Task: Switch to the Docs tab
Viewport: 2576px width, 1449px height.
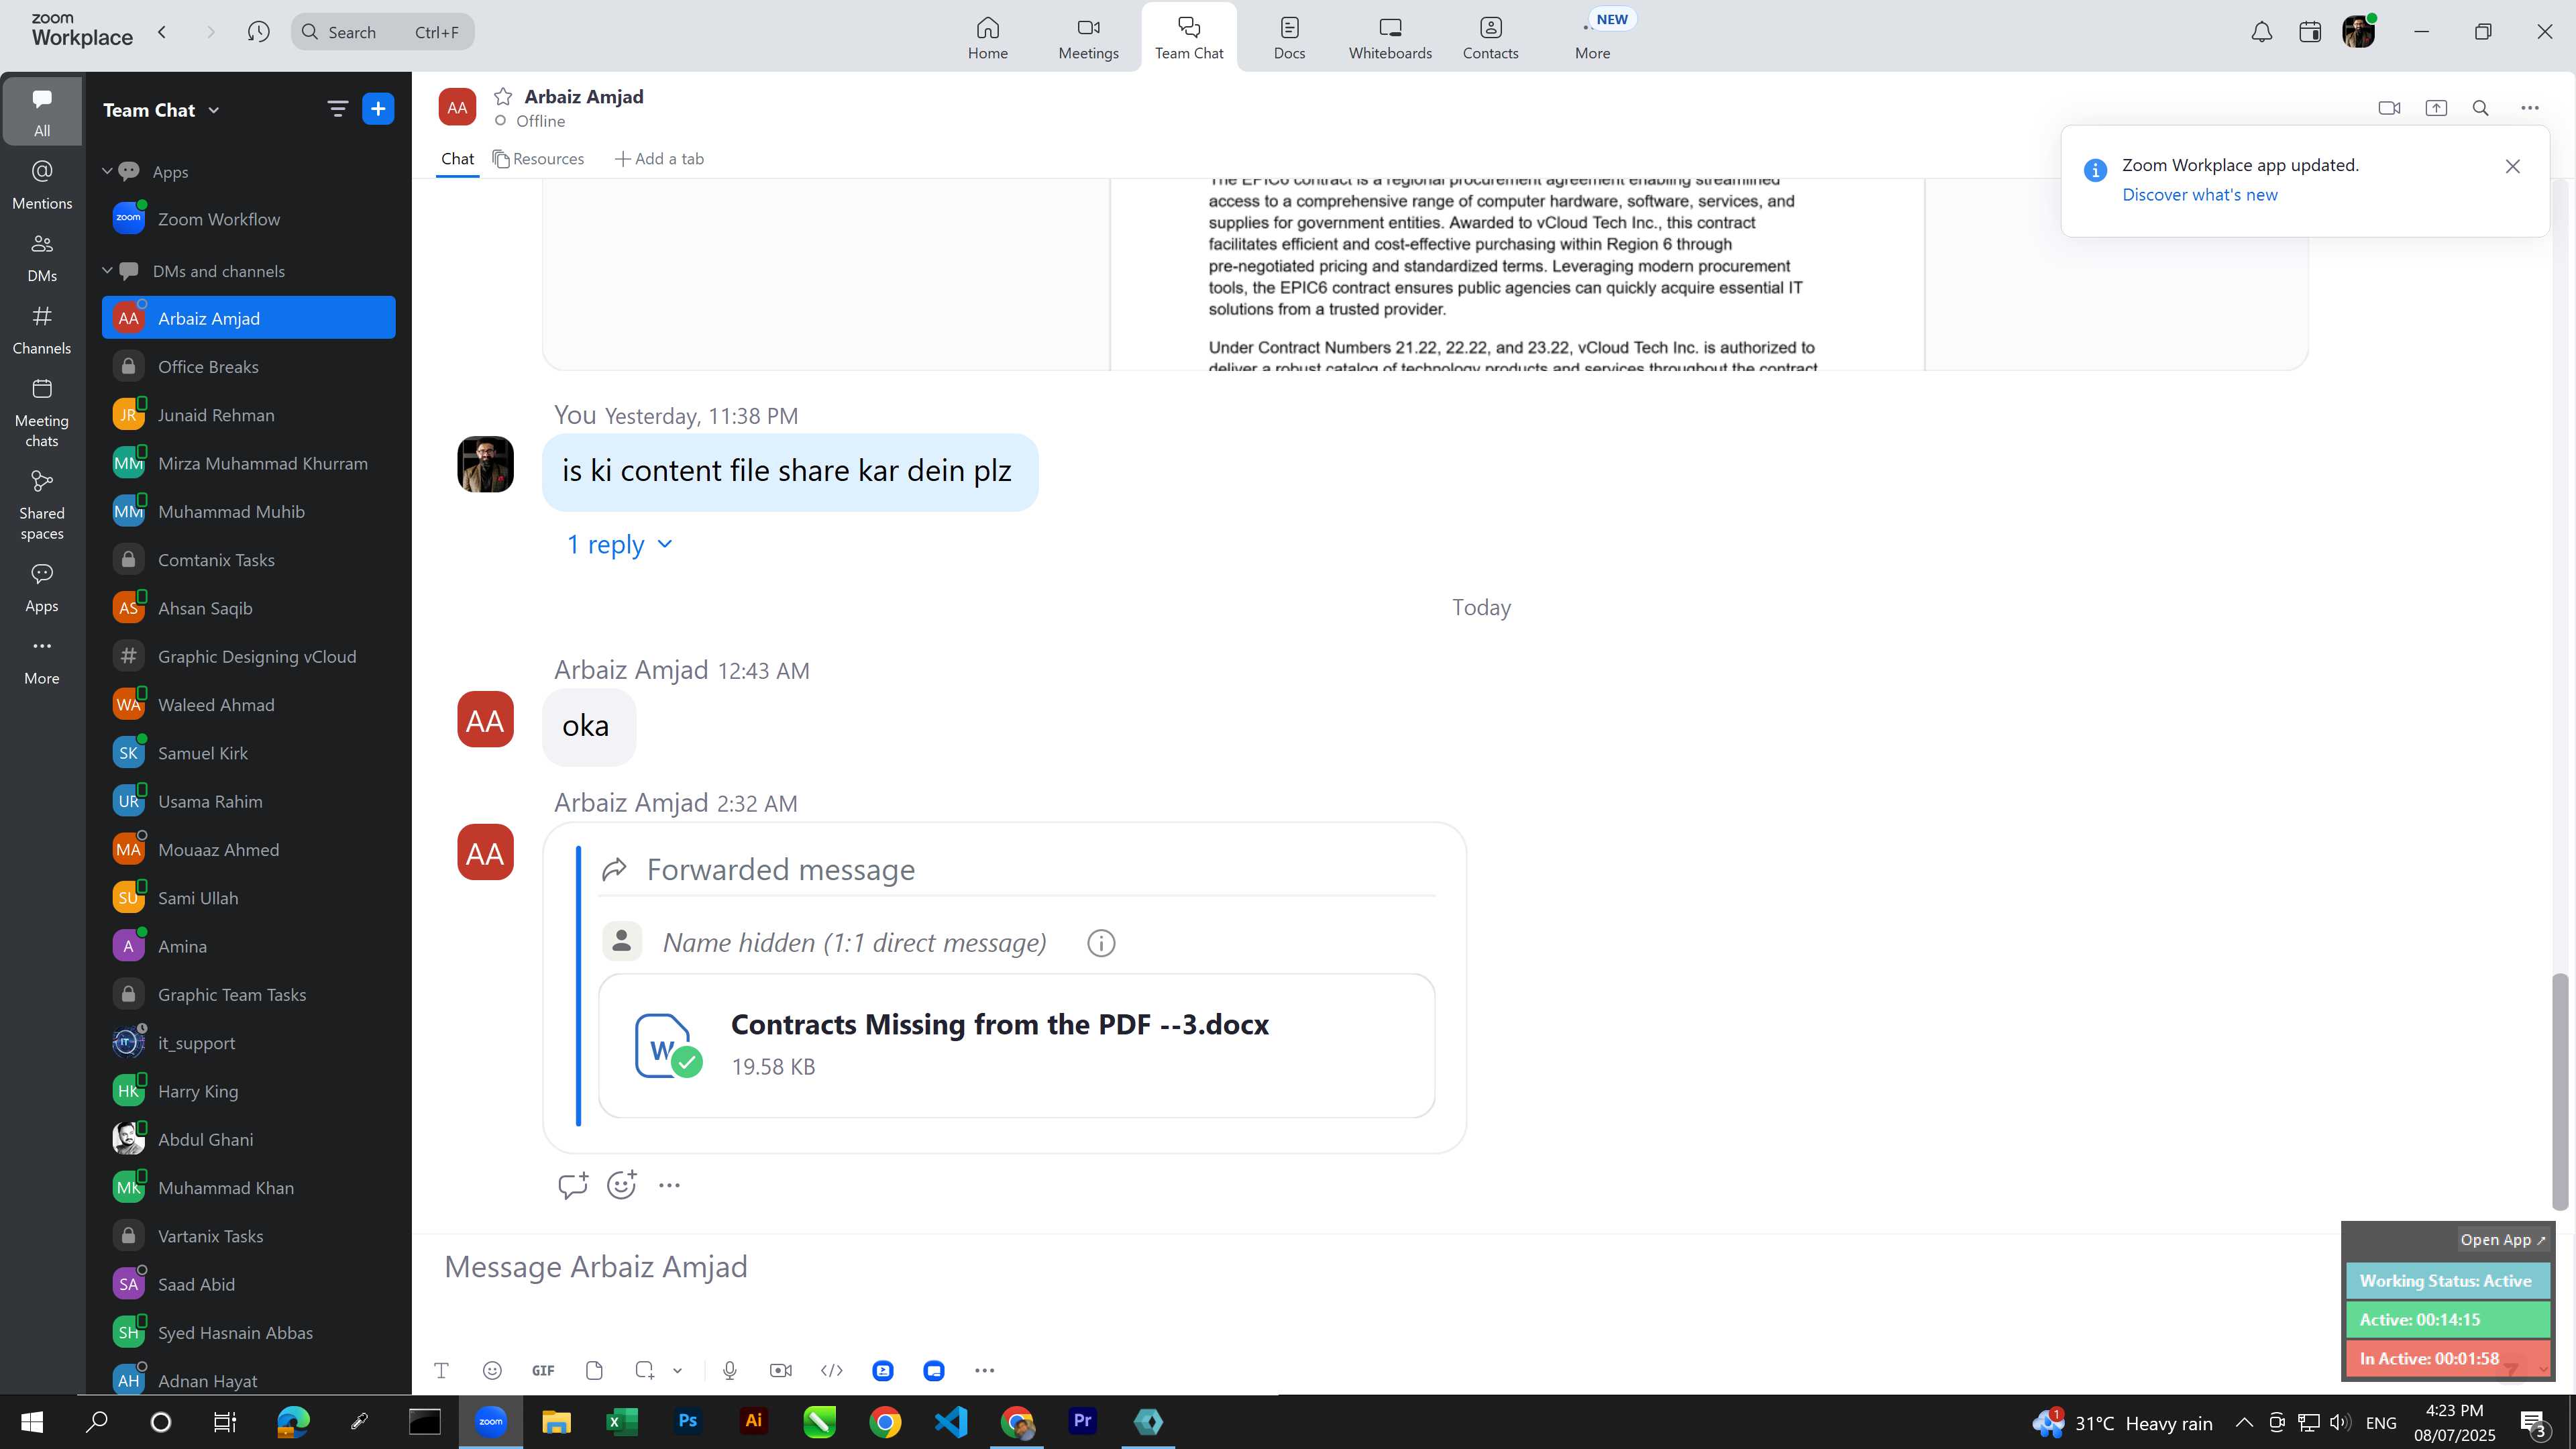Action: pos(1289,37)
